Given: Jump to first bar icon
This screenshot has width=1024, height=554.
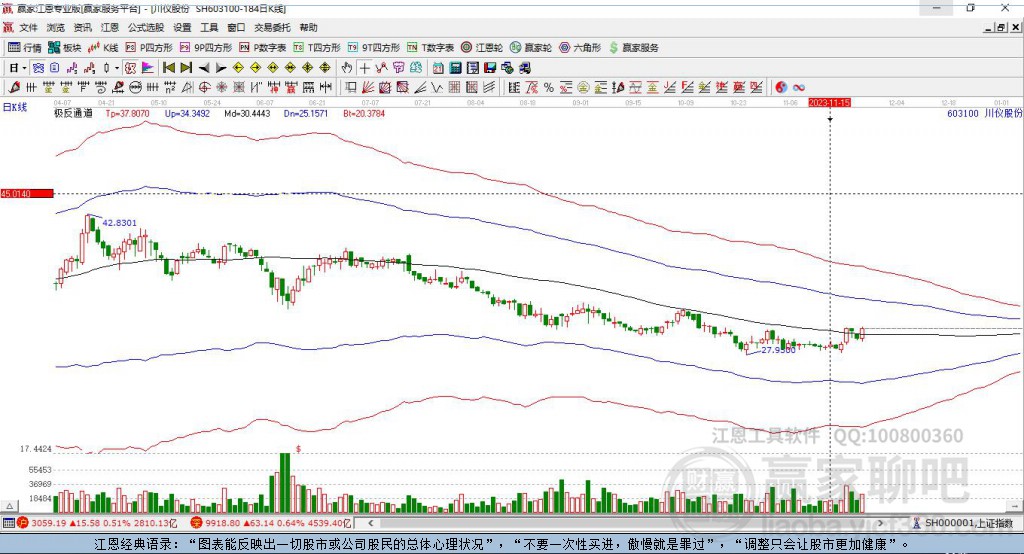Looking at the screenshot, I should pos(168,68).
